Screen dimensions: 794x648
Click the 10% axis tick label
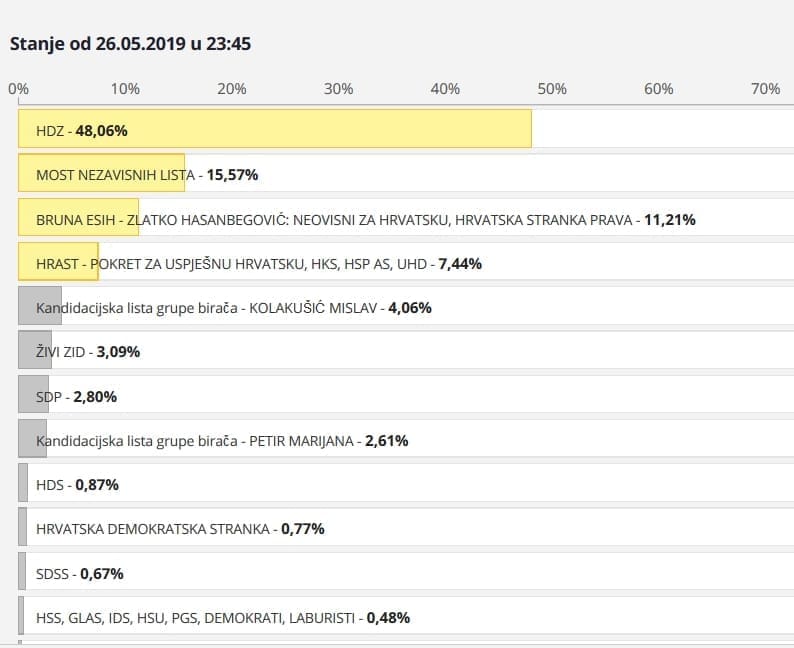(x=125, y=89)
